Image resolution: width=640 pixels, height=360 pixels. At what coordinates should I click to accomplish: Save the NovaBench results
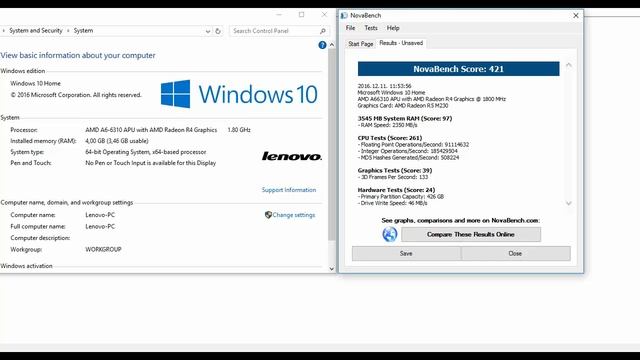pos(406,253)
